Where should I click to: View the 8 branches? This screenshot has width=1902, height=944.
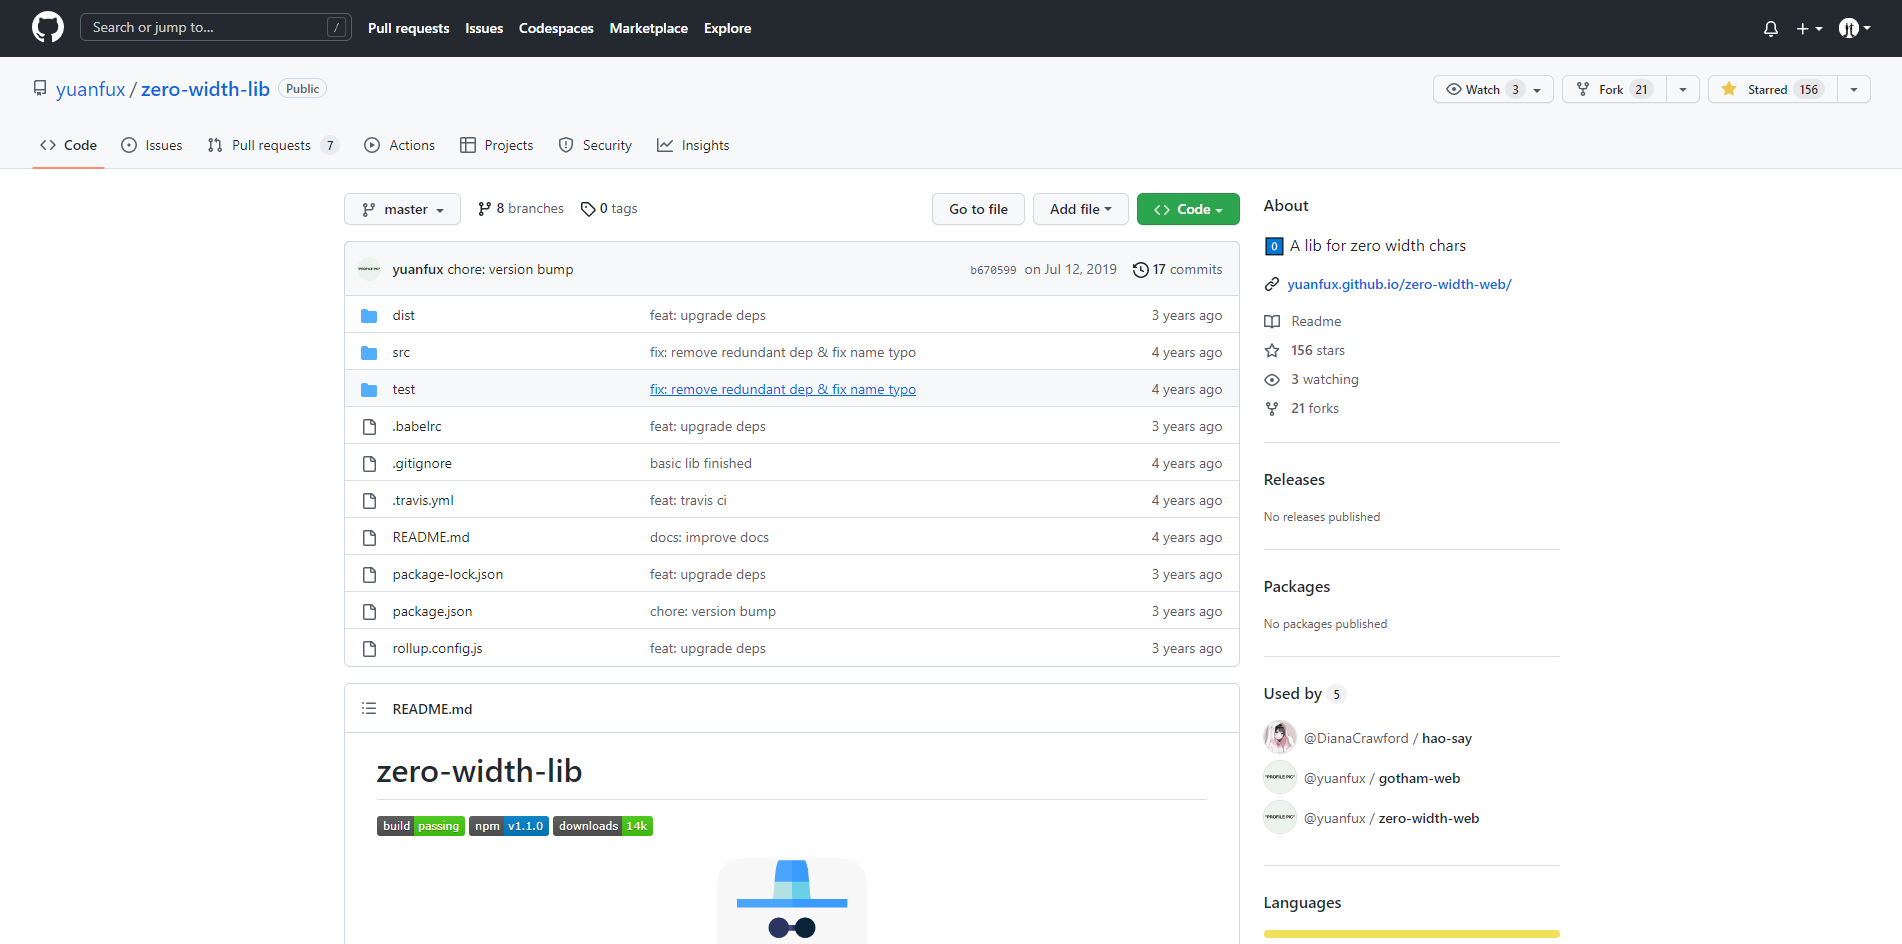tap(521, 208)
